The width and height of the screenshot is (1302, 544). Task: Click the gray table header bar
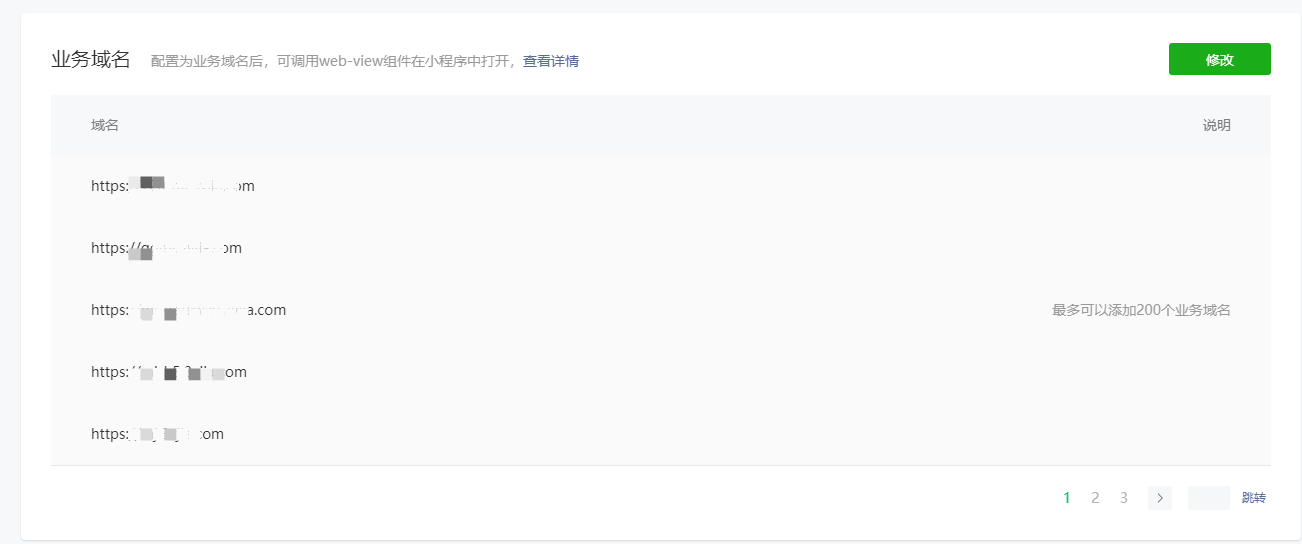point(661,125)
